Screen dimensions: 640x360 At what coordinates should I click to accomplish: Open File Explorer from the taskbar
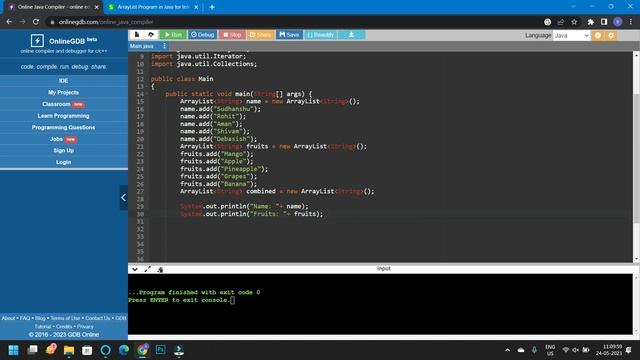69,350
